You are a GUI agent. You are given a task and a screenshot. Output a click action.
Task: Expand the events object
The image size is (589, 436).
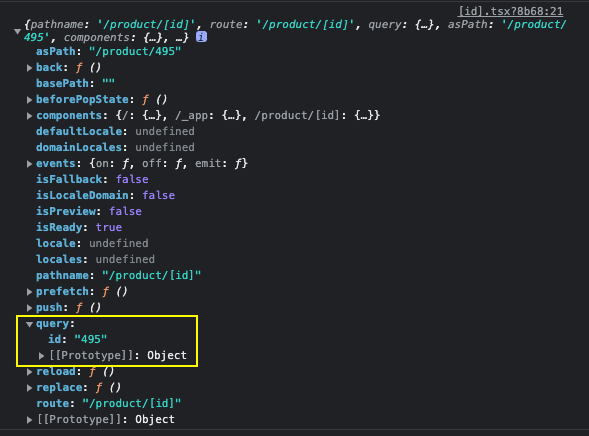(x=29, y=164)
